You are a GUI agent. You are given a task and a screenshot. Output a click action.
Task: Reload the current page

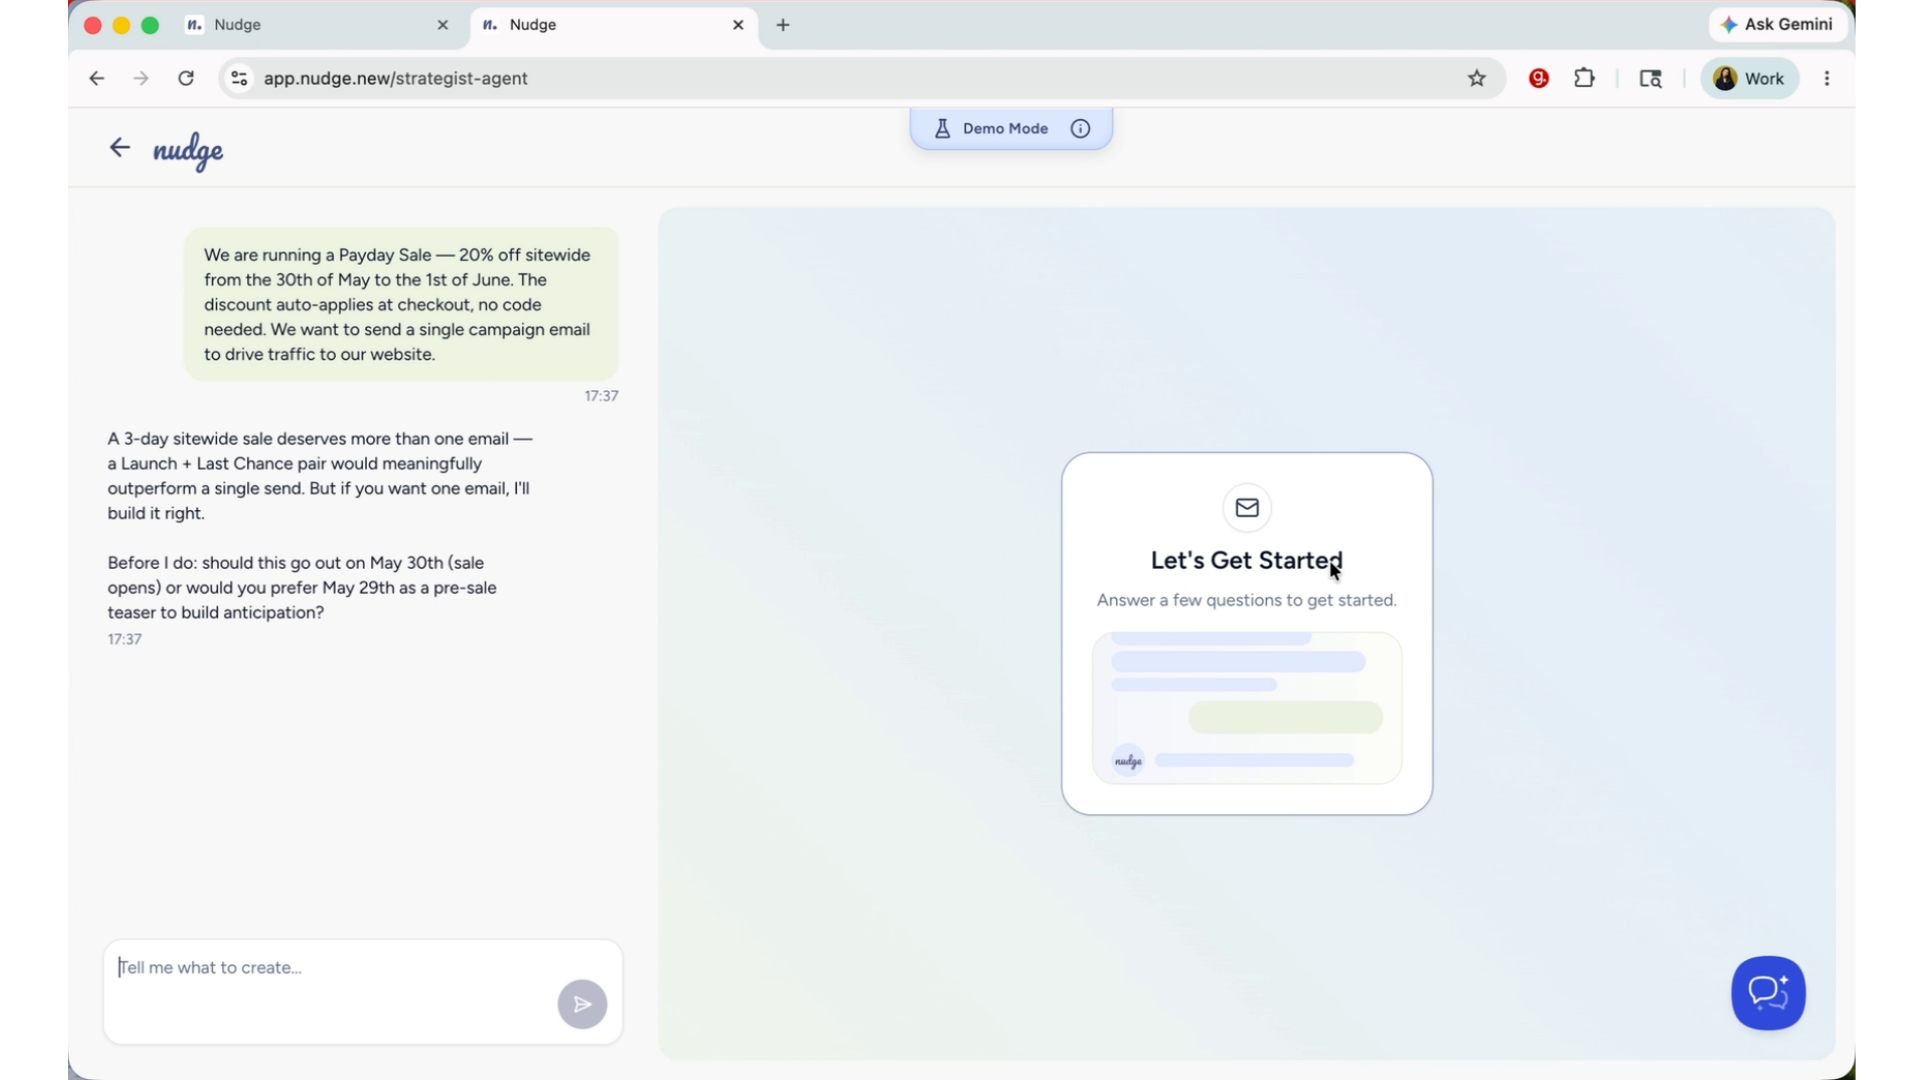(186, 78)
